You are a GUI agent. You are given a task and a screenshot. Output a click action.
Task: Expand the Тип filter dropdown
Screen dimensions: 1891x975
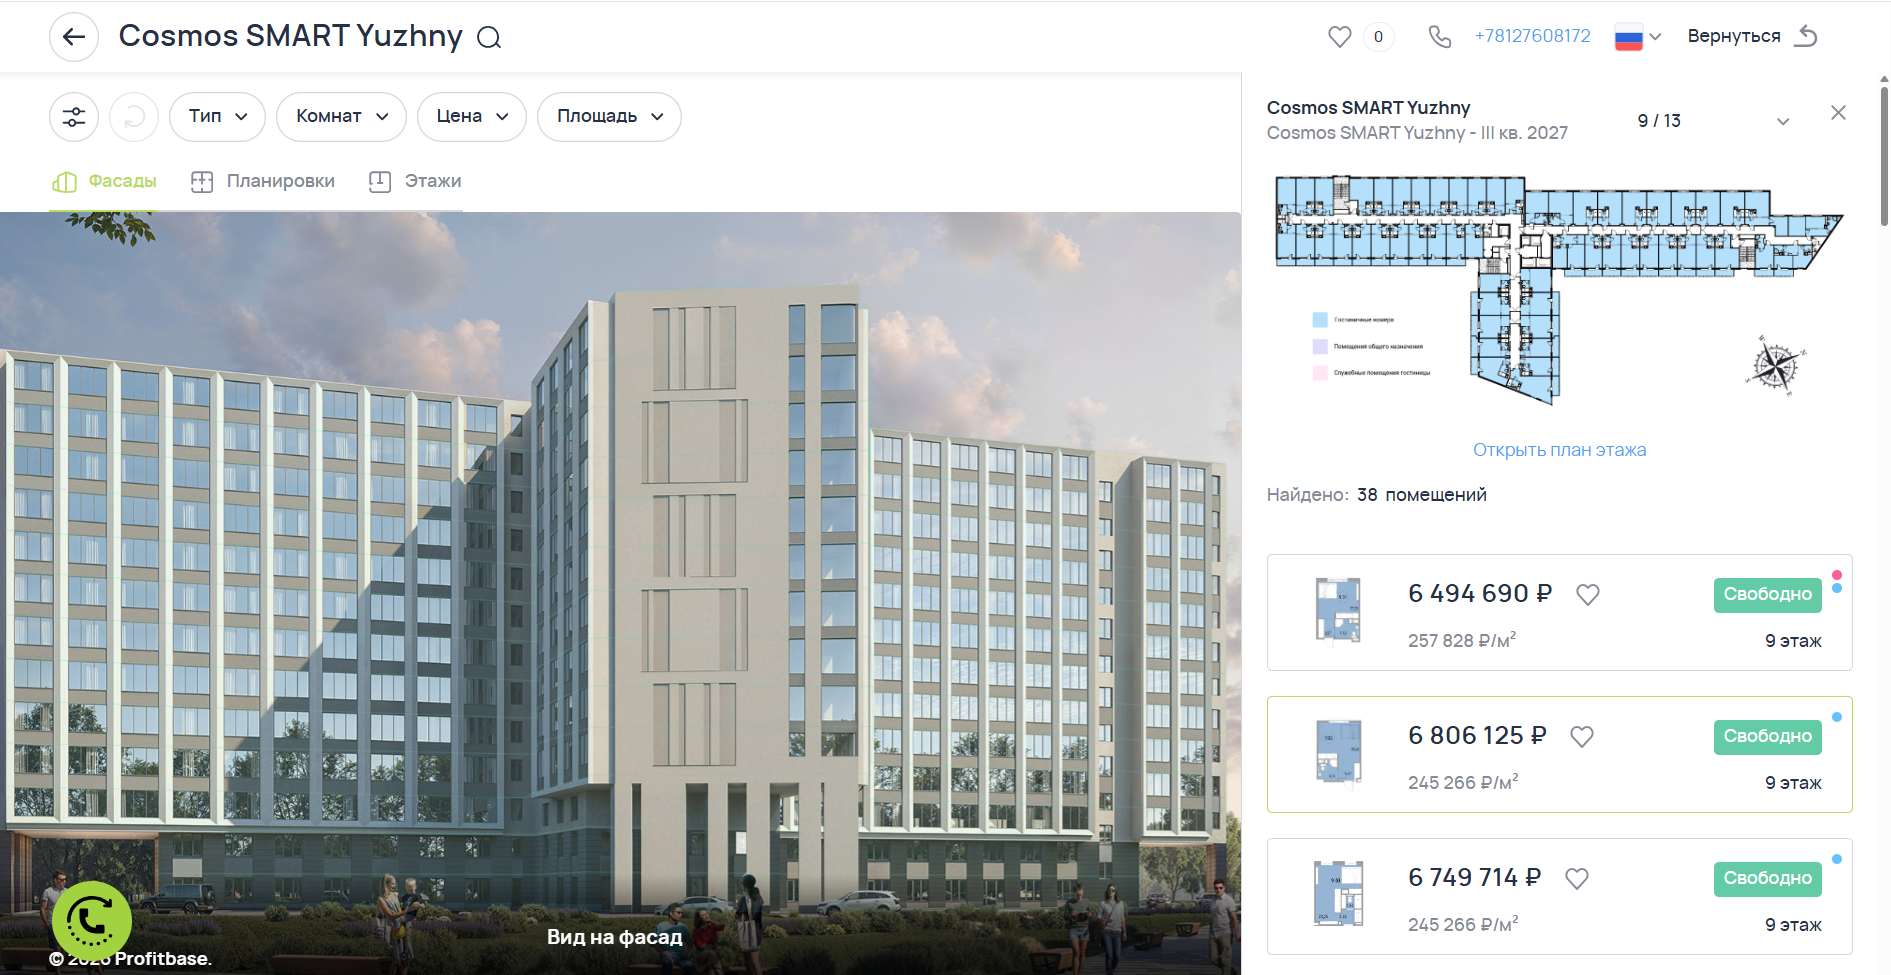[217, 117]
